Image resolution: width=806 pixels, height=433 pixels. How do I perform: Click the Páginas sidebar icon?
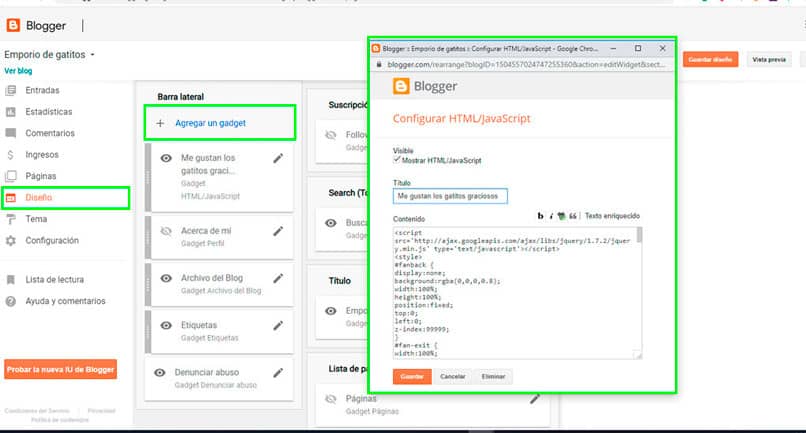coord(10,176)
